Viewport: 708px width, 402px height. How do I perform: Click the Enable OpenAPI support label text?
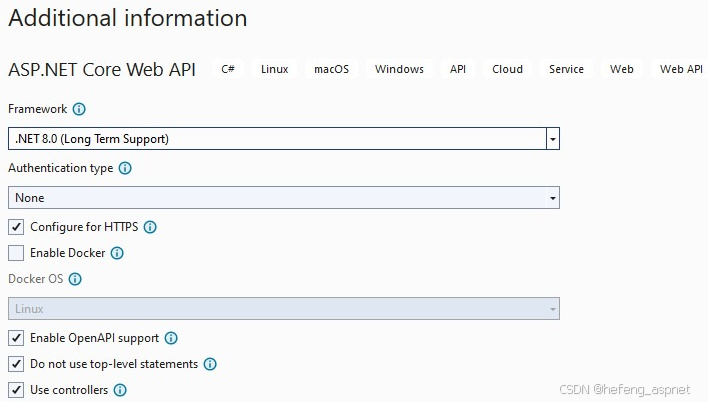pos(94,338)
